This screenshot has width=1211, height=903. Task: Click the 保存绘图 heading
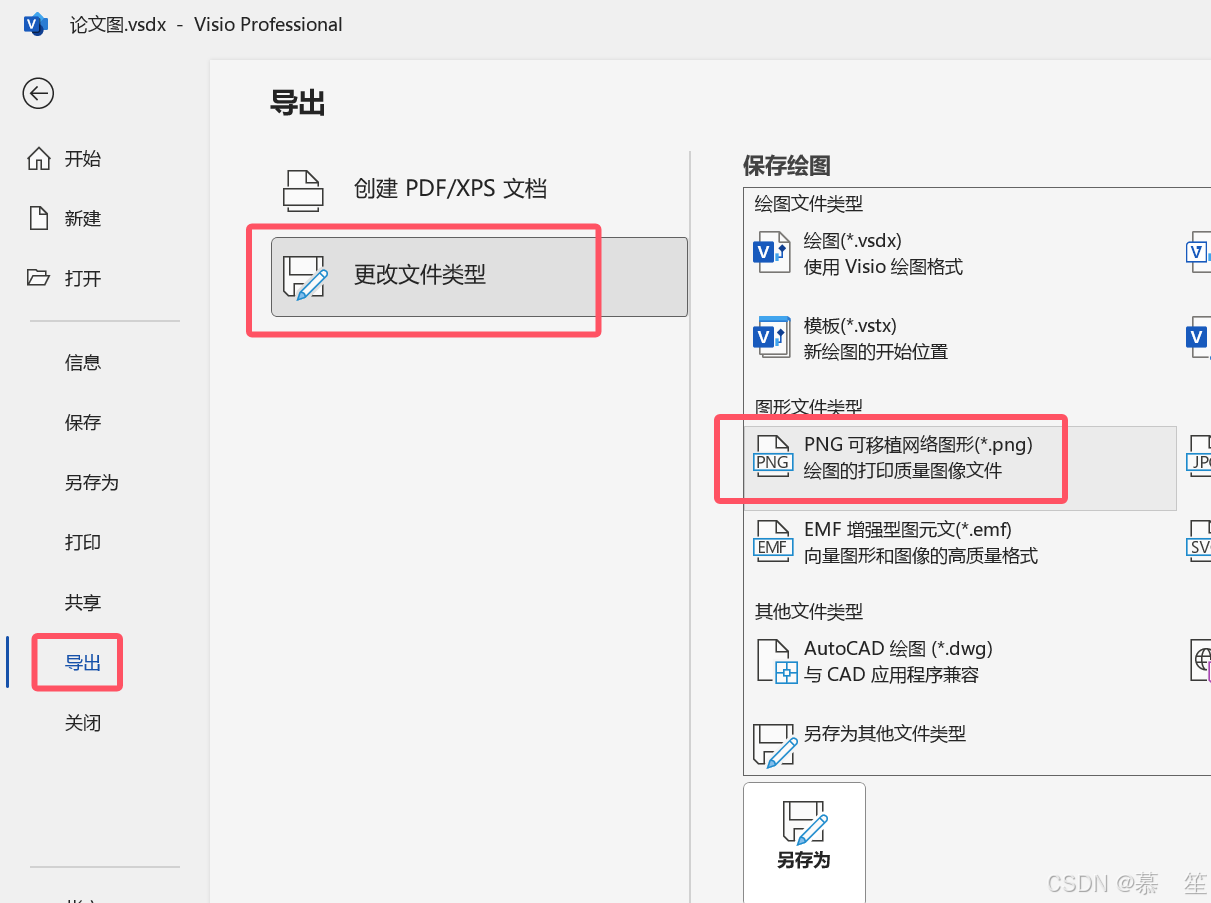click(x=787, y=165)
